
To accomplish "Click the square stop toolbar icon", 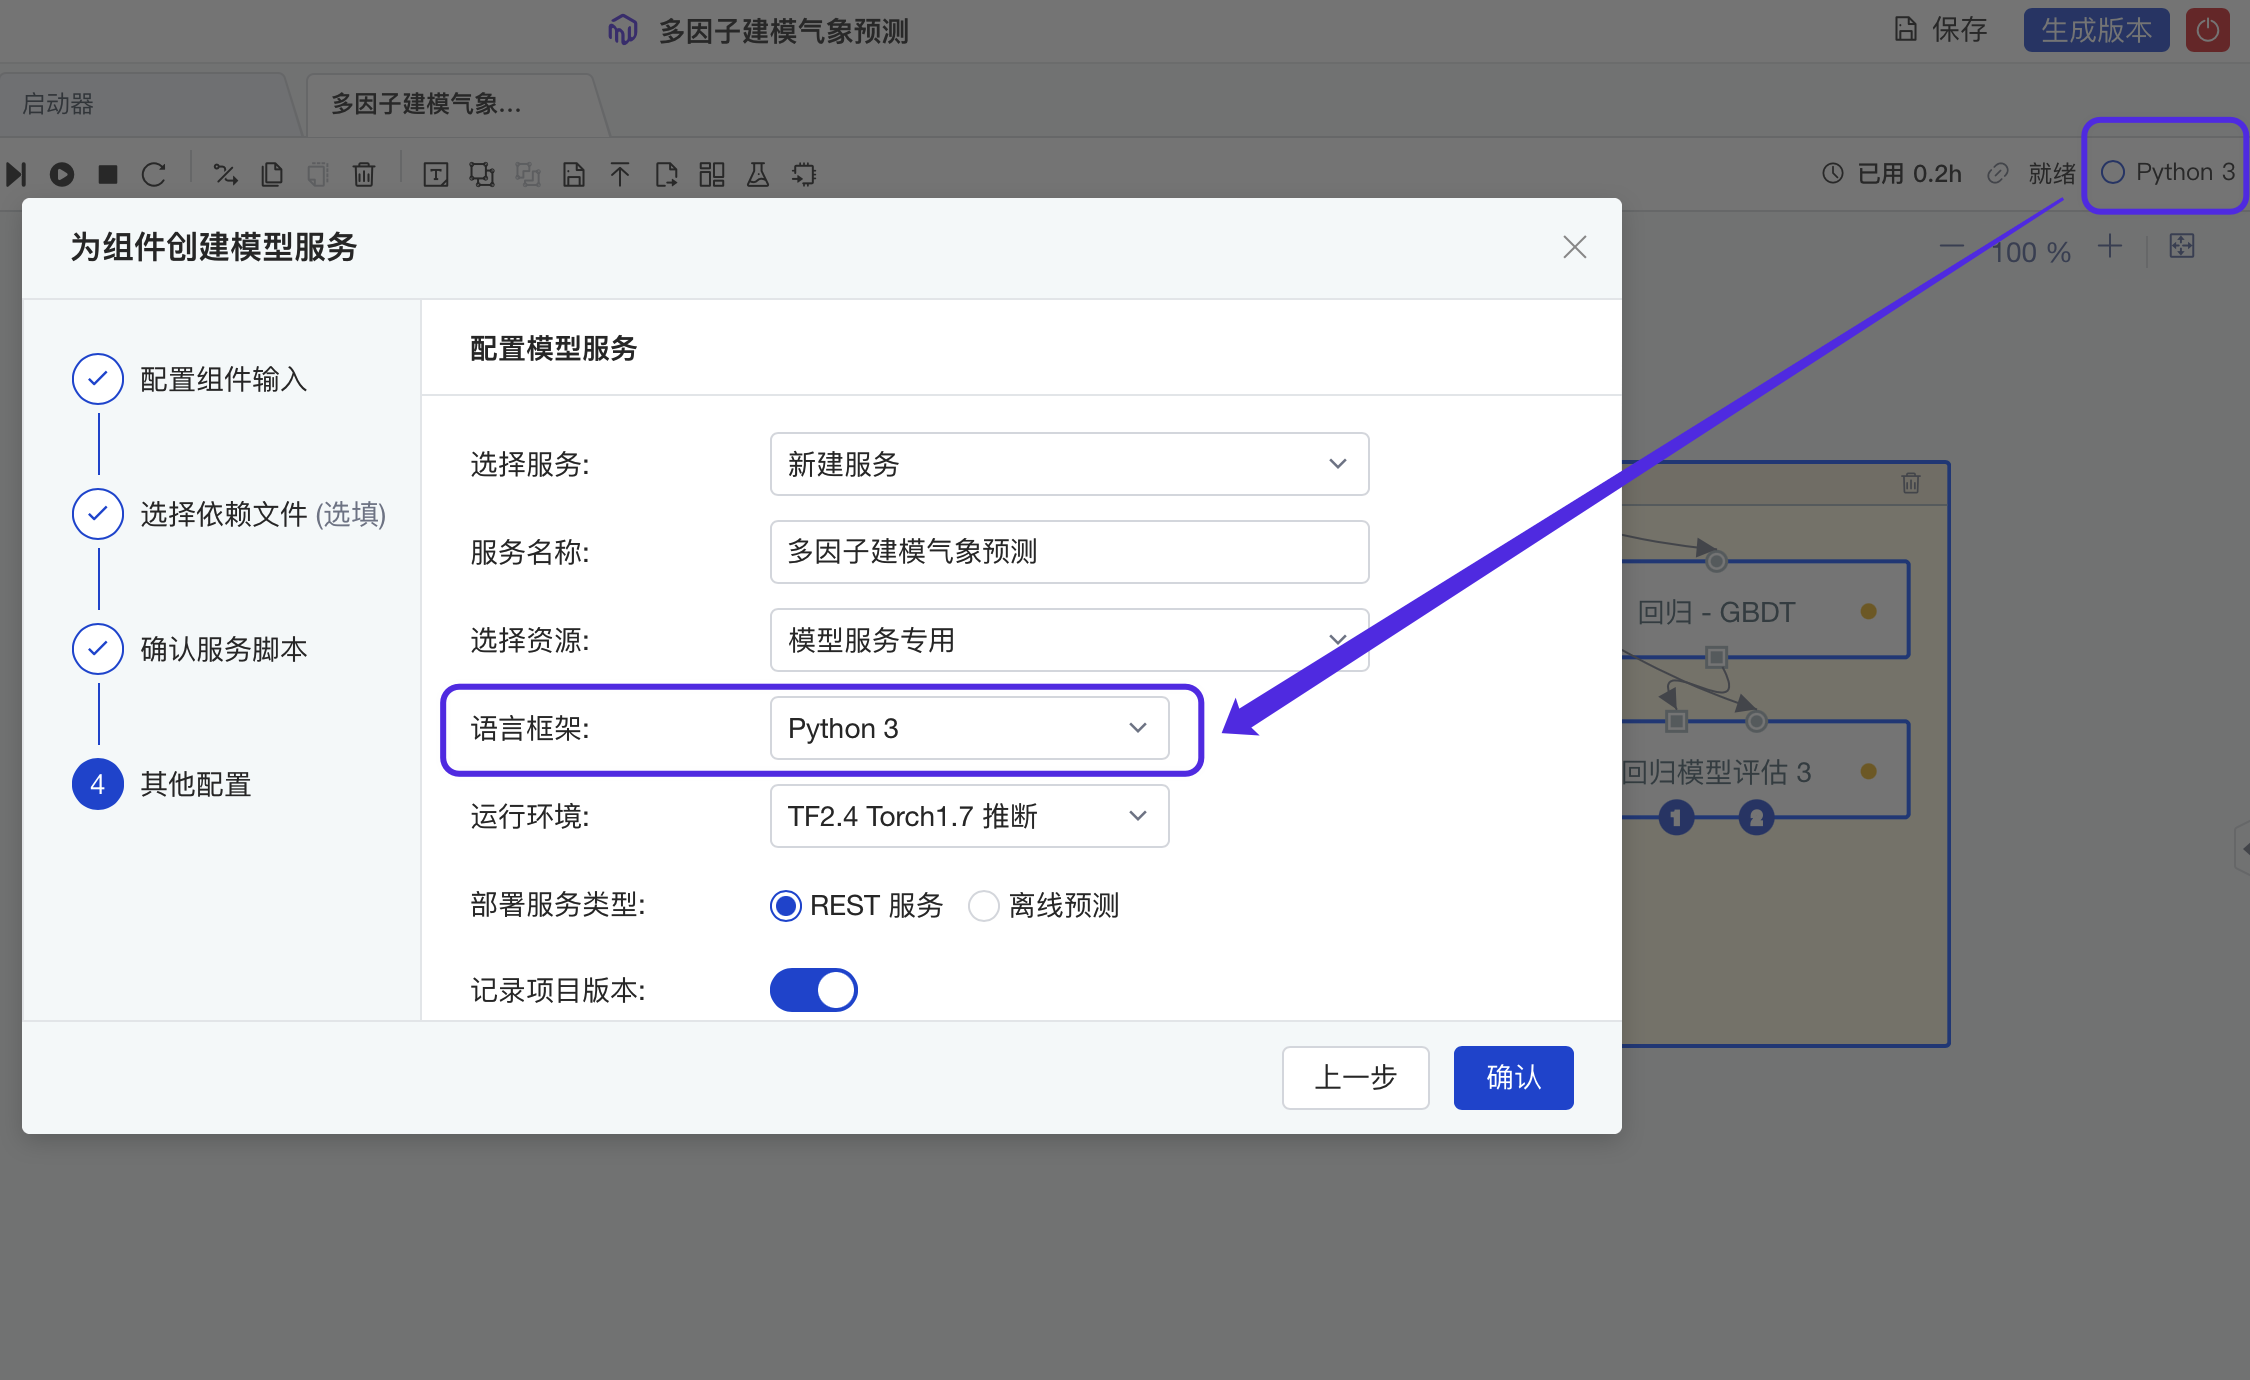I will (108, 174).
